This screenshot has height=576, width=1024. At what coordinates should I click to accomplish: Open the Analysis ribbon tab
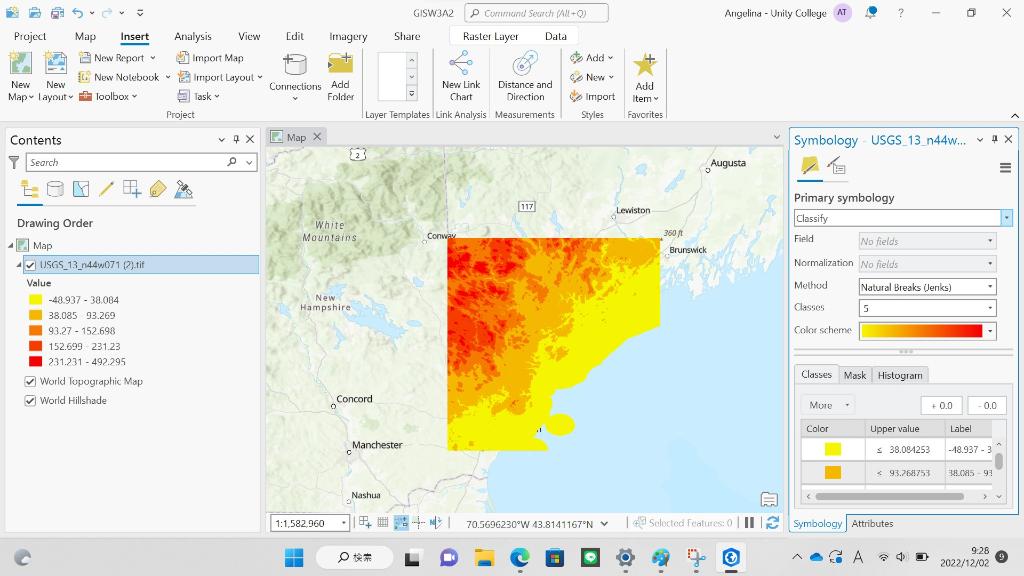[x=193, y=36]
